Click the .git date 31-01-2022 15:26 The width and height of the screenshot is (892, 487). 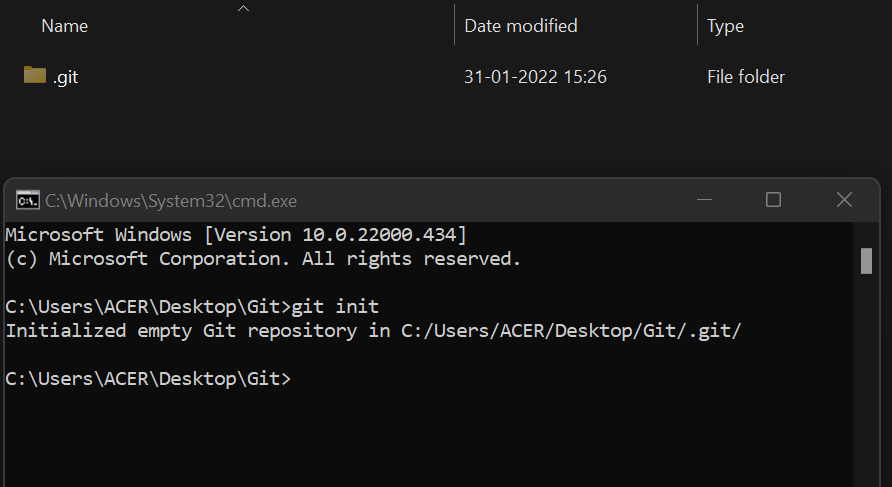535,77
